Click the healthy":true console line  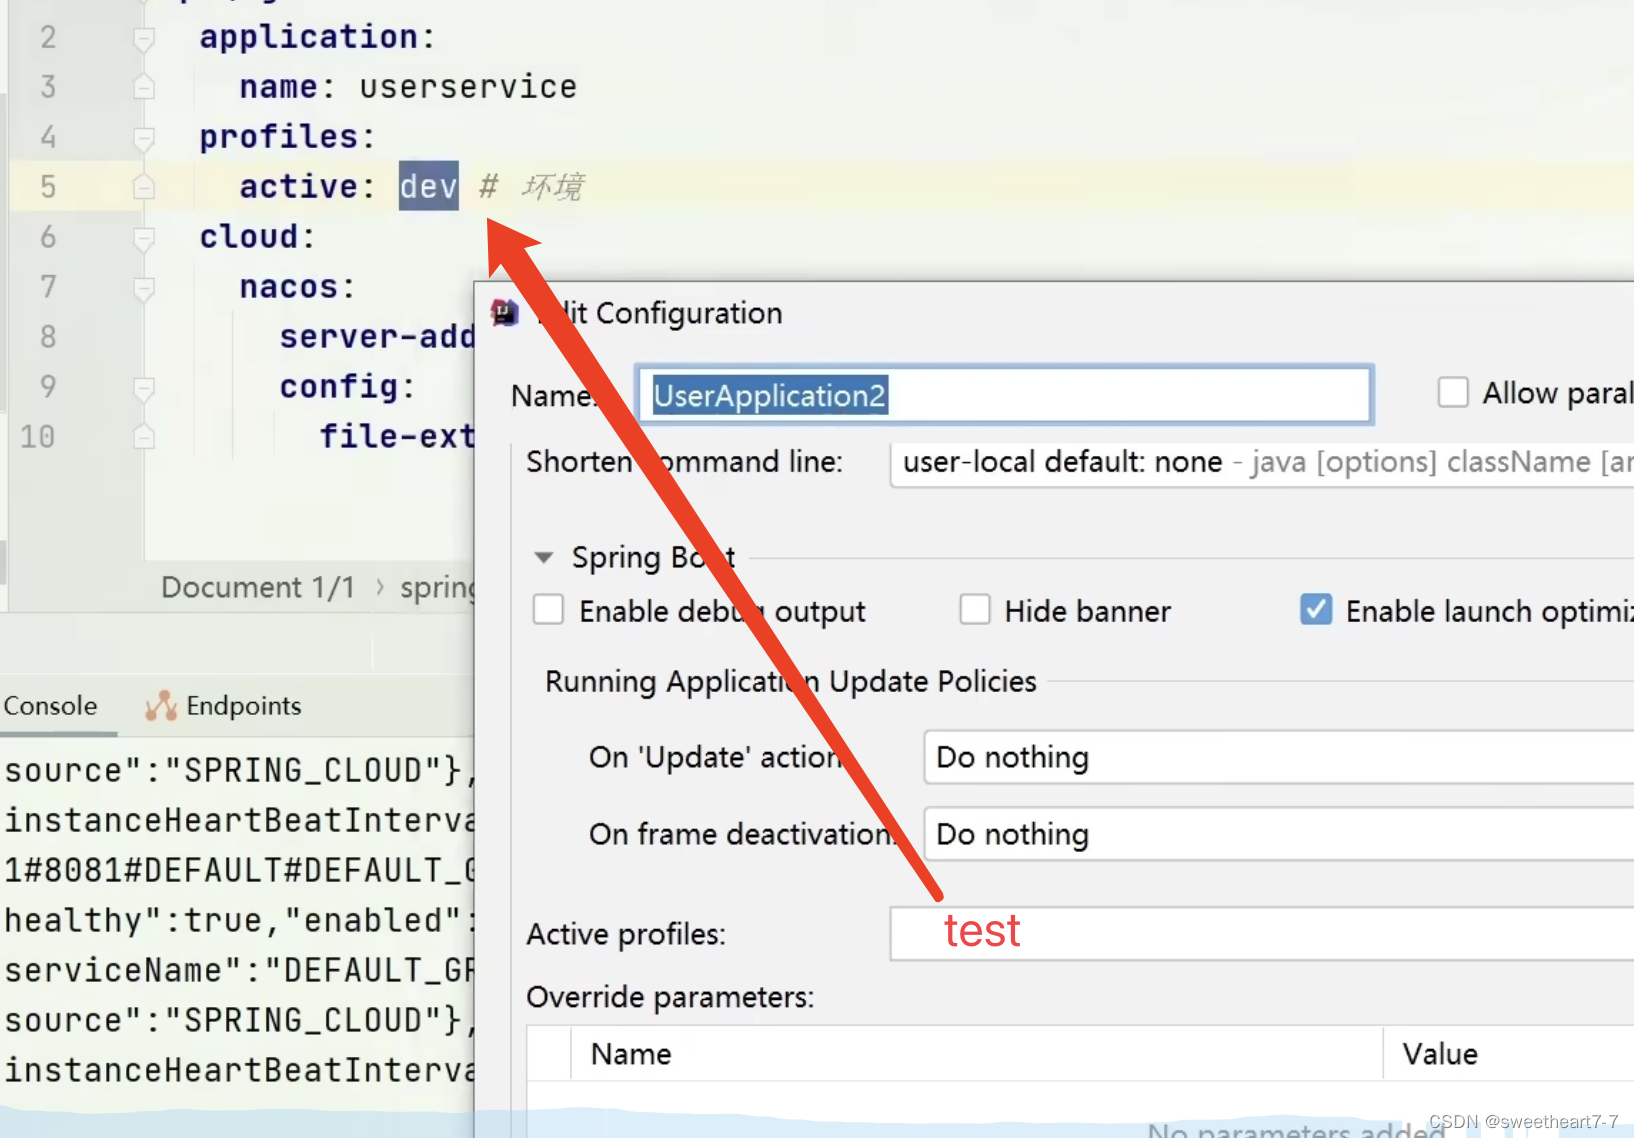tap(238, 920)
